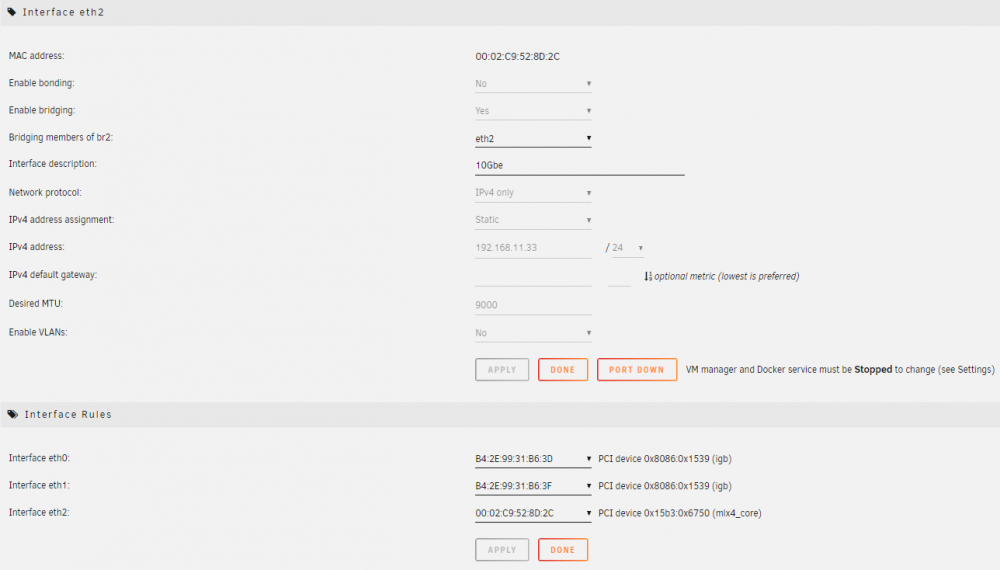Image resolution: width=1000 pixels, height=570 pixels.
Task: Open the Network protocol dropdown
Action: [533, 193]
